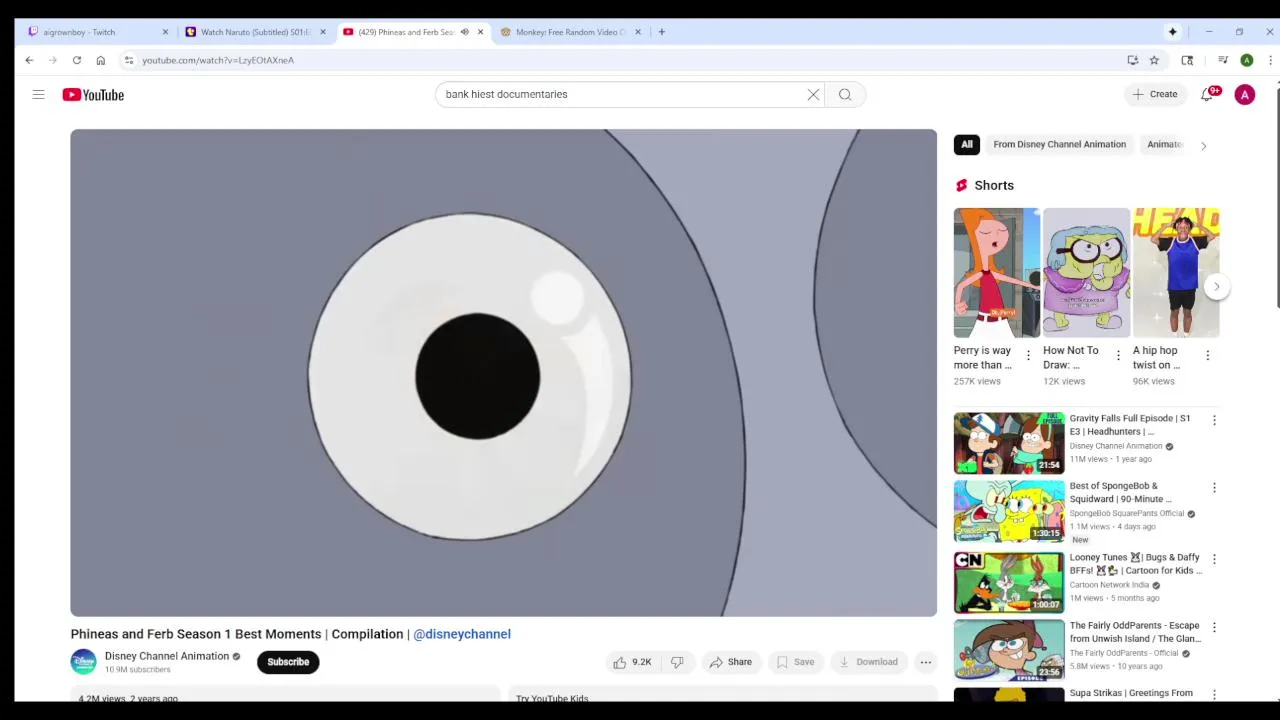Click the address bar URL
The image size is (1280, 720).
coord(218,60)
